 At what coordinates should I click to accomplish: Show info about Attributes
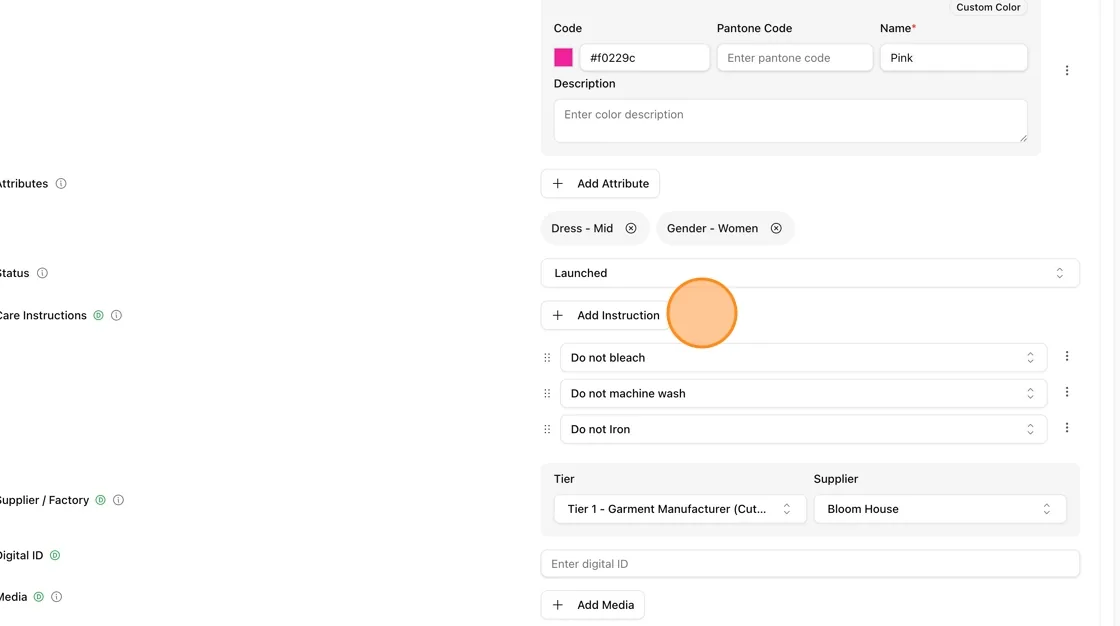(x=61, y=184)
